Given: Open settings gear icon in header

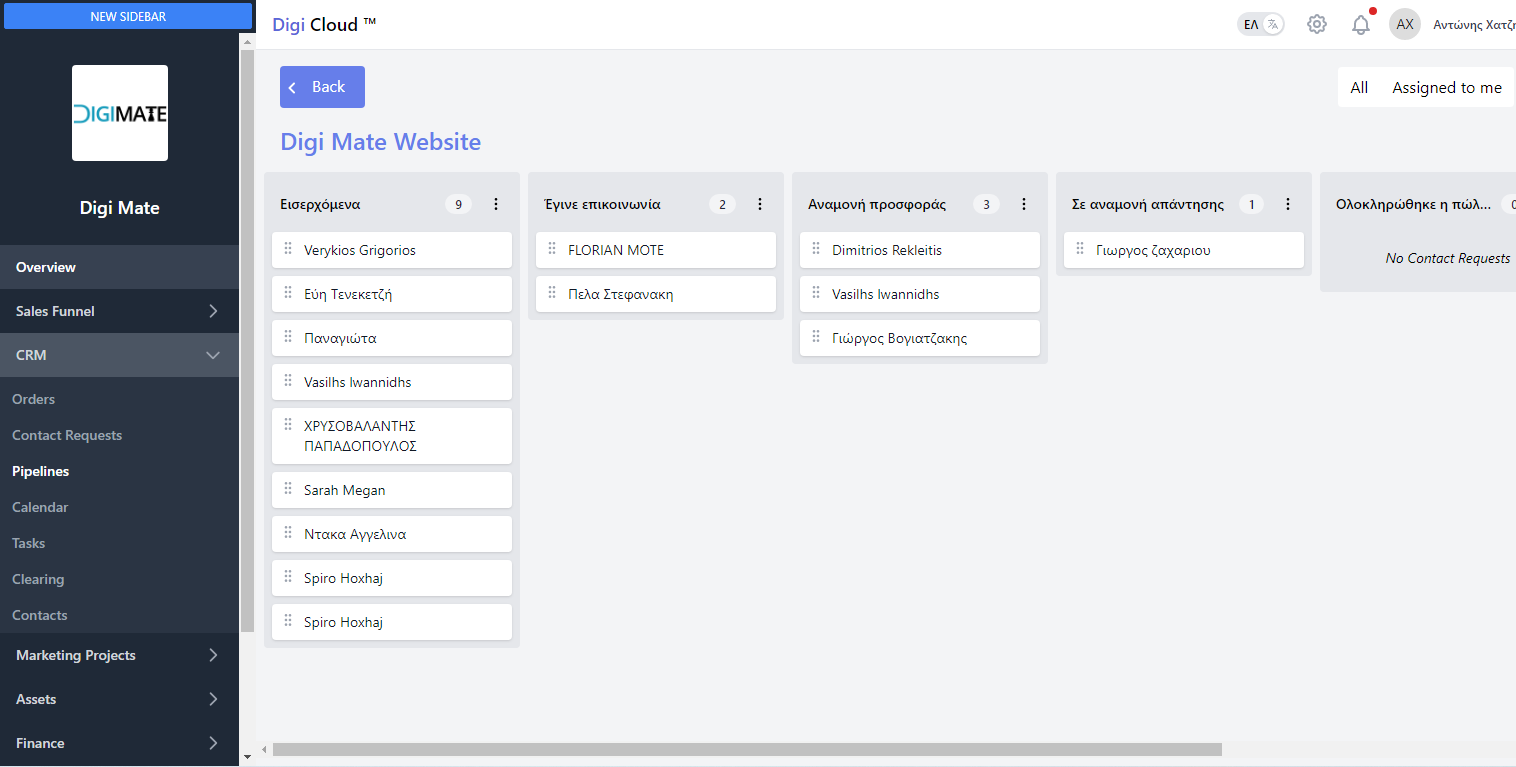Looking at the screenshot, I should [x=1317, y=25].
